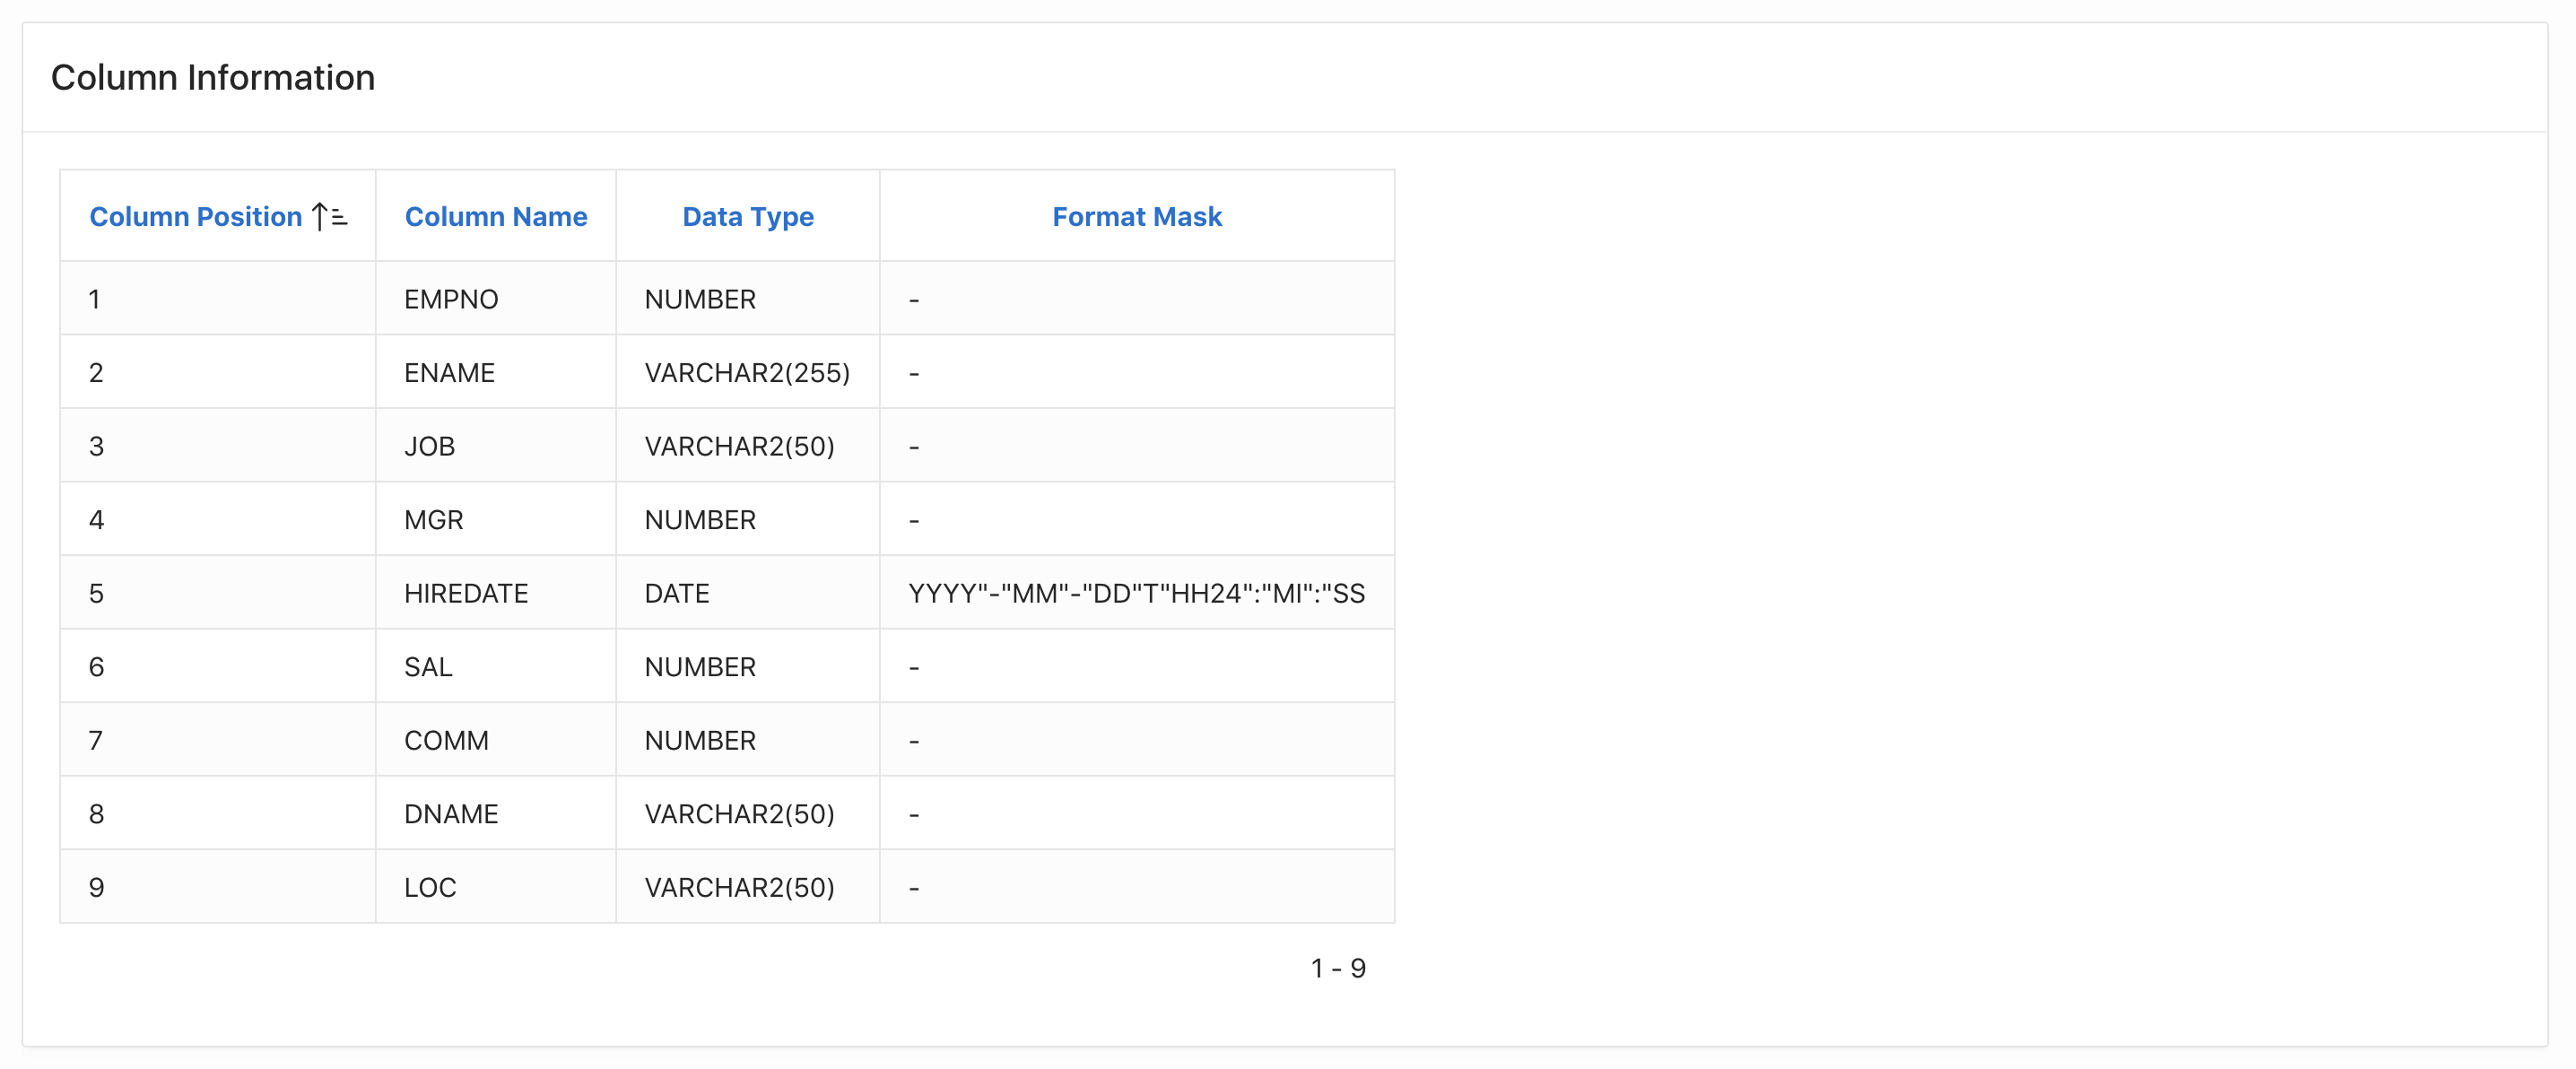Click the Format Mask column header

1136,217
